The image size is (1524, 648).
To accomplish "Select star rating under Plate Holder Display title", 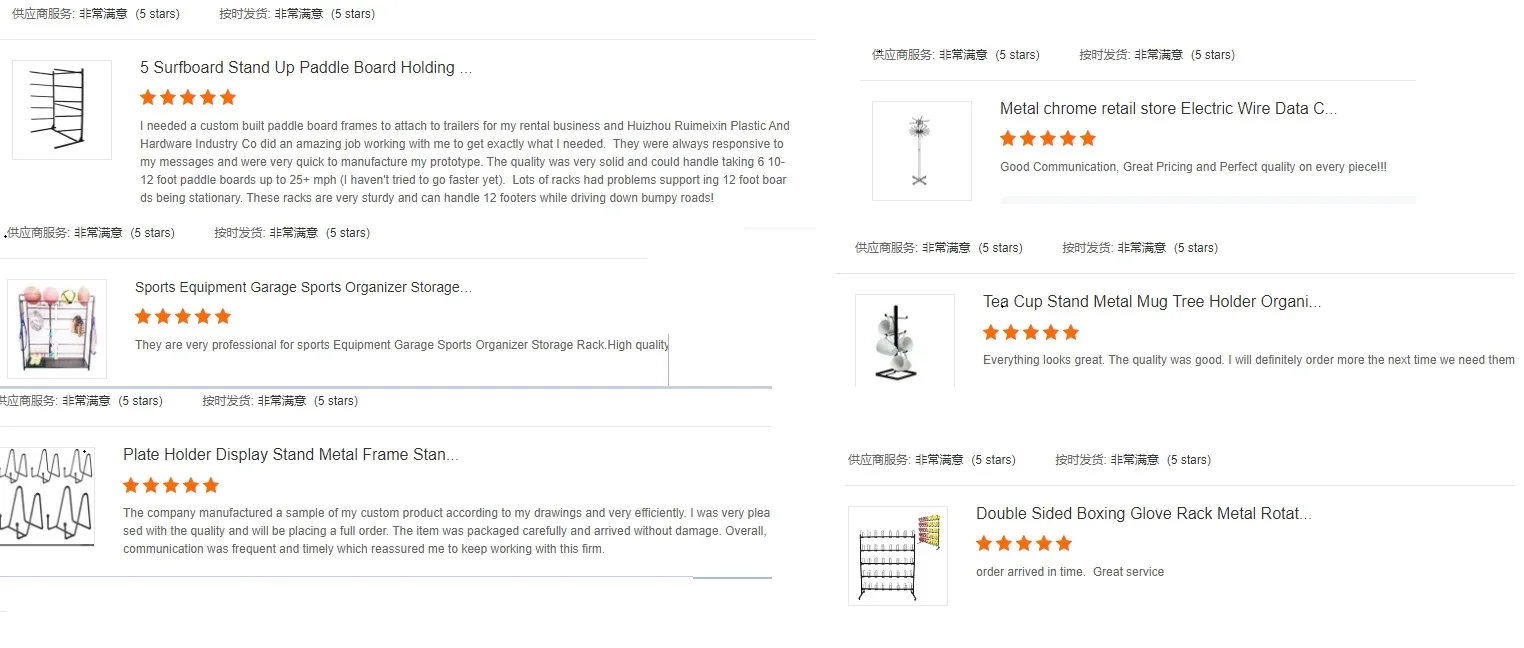I will [171, 486].
